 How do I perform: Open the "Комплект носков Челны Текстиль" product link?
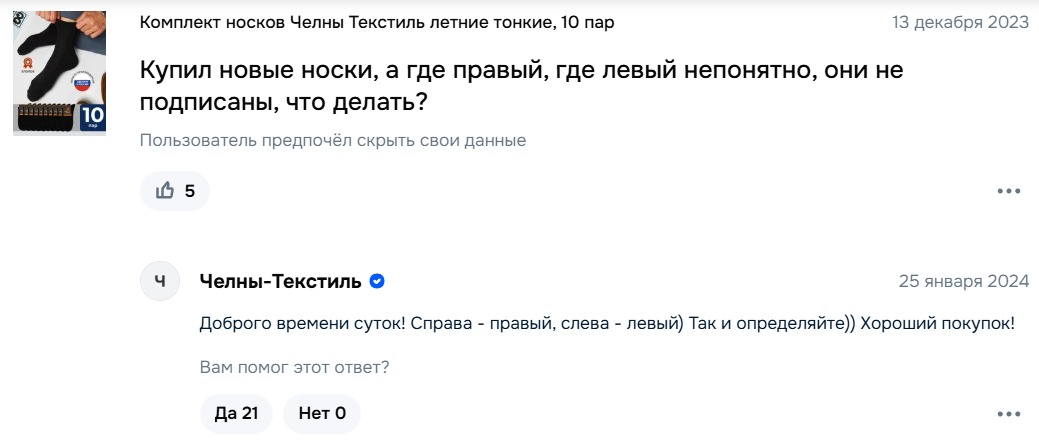[x=377, y=22]
